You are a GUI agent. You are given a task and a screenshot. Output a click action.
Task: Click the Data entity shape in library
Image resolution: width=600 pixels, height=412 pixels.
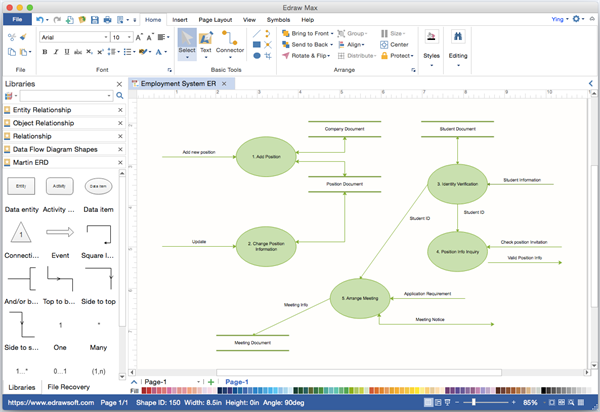[x=21, y=186]
